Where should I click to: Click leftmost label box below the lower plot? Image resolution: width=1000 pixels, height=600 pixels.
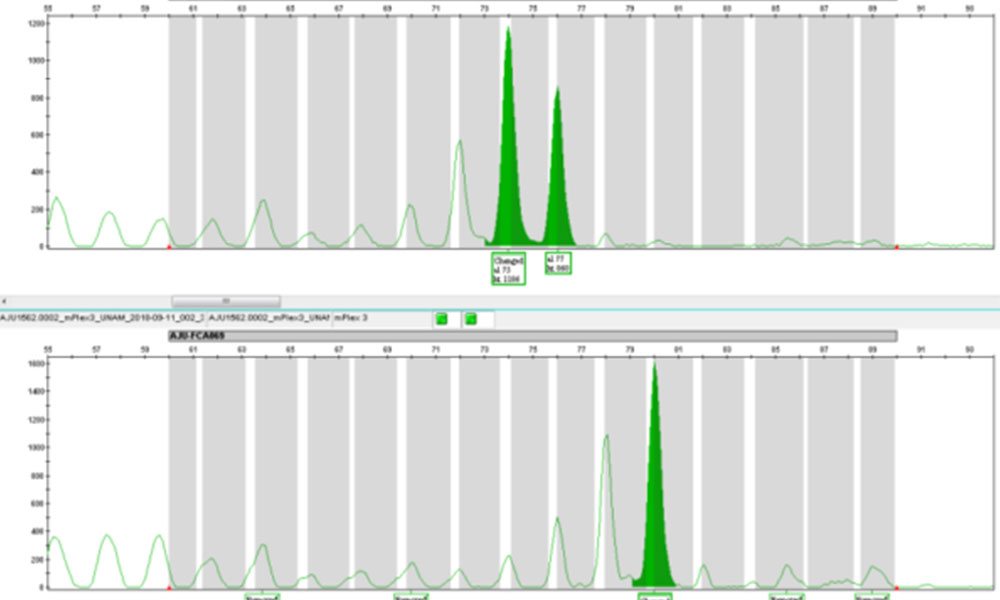tap(262, 596)
